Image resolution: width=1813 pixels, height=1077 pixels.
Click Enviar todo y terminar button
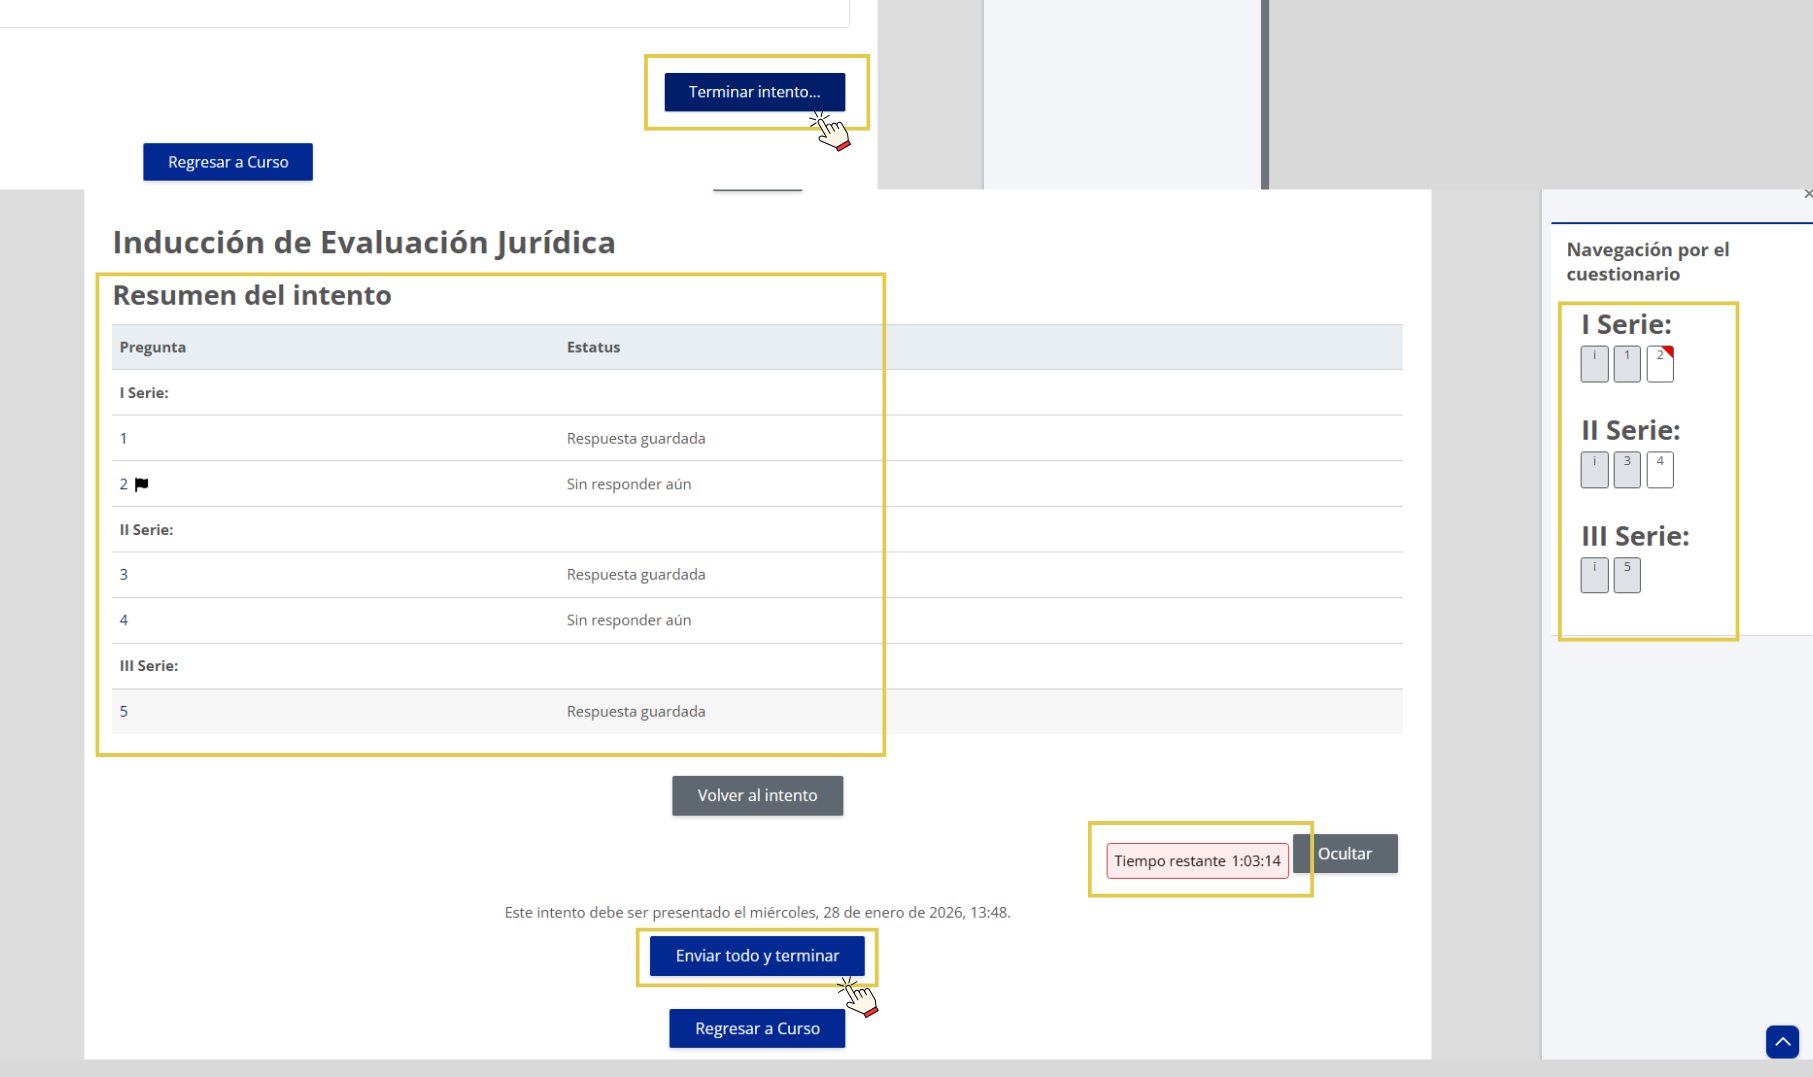[x=757, y=956]
